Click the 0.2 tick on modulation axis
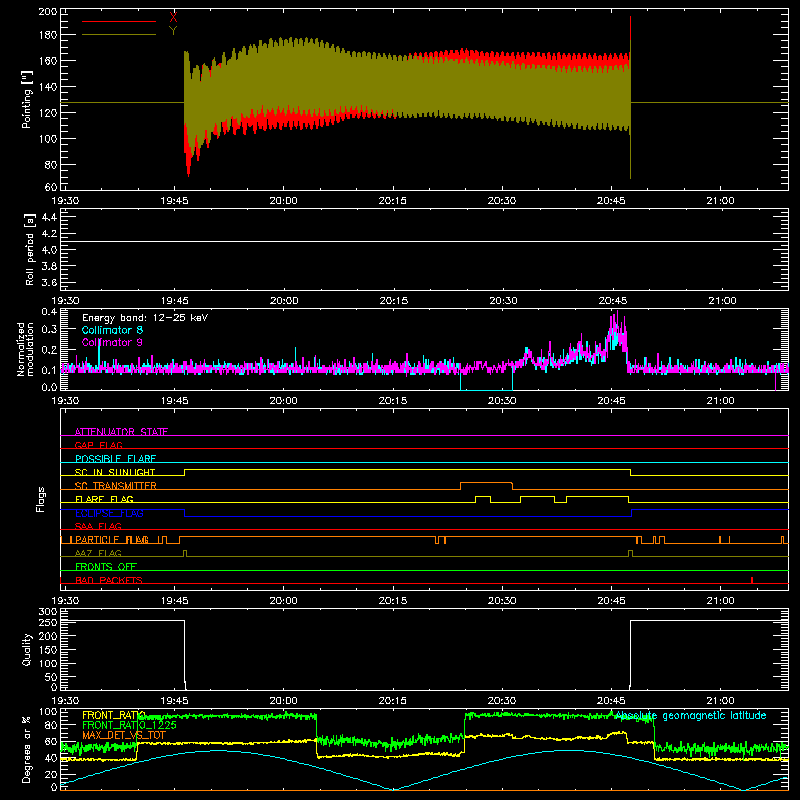This screenshot has width=800, height=800. coord(49,350)
